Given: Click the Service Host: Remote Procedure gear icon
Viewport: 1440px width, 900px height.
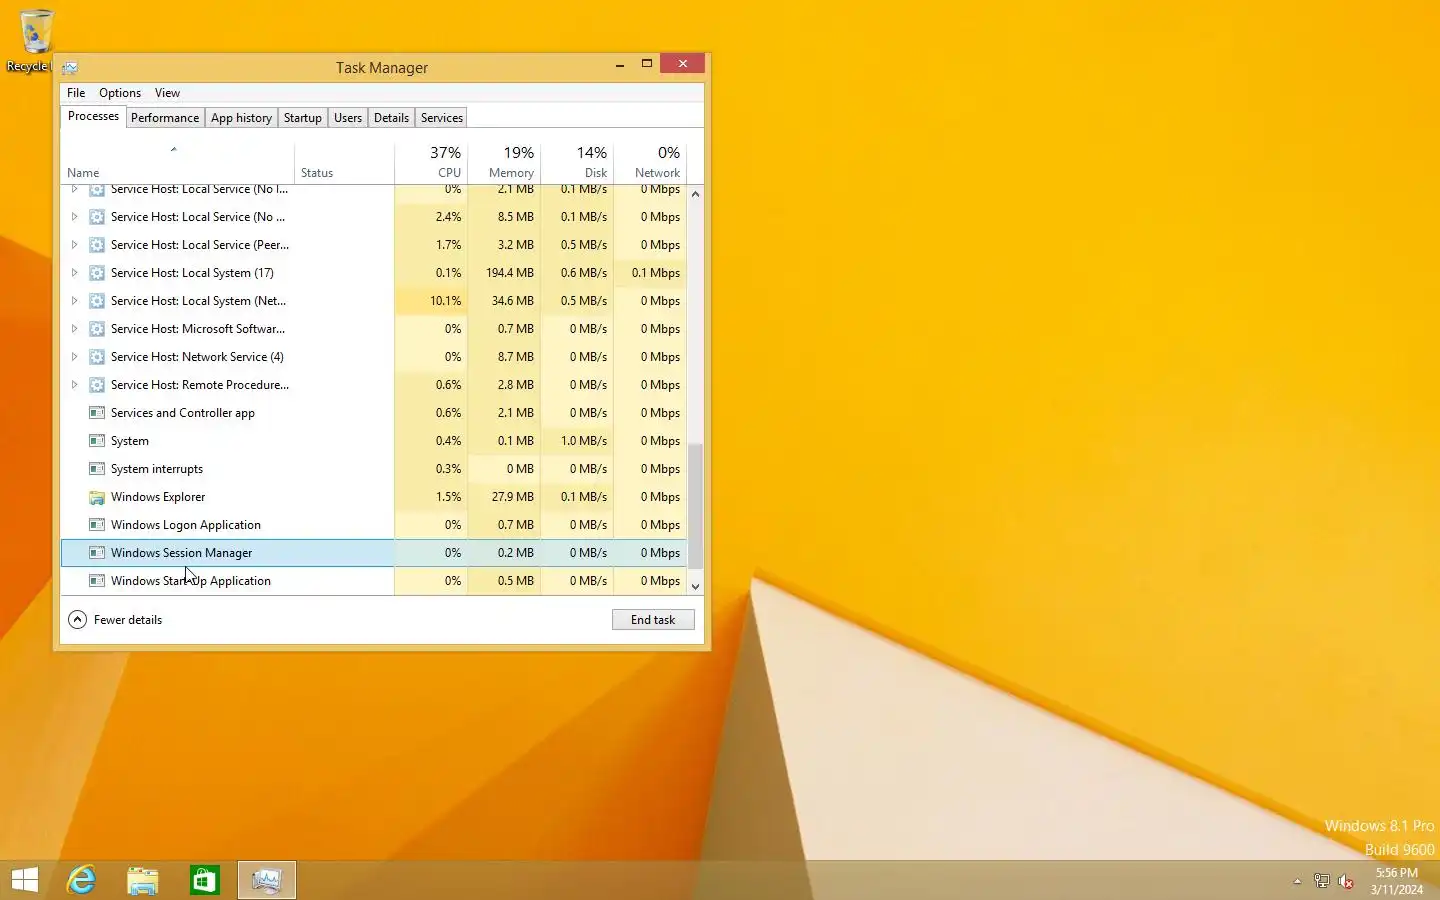Looking at the screenshot, I should pyautogui.click(x=97, y=385).
